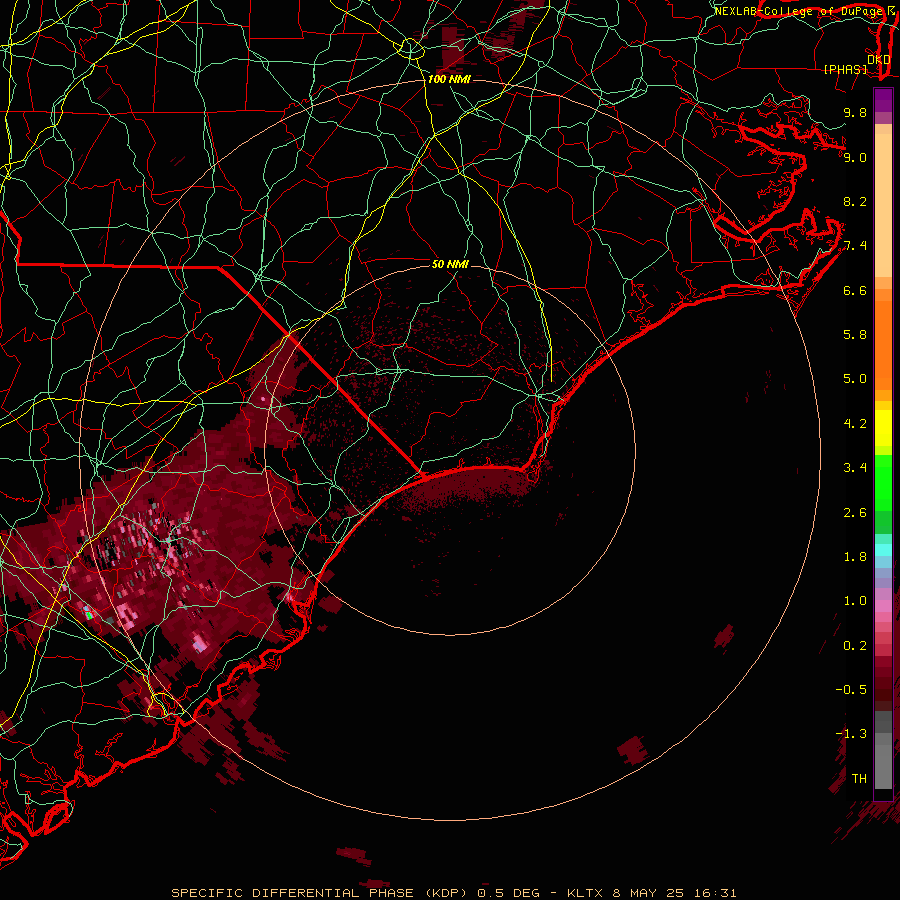The width and height of the screenshot is (900, 900).
Task: Click the 1.0 scale label
Action: coord(855,601)
